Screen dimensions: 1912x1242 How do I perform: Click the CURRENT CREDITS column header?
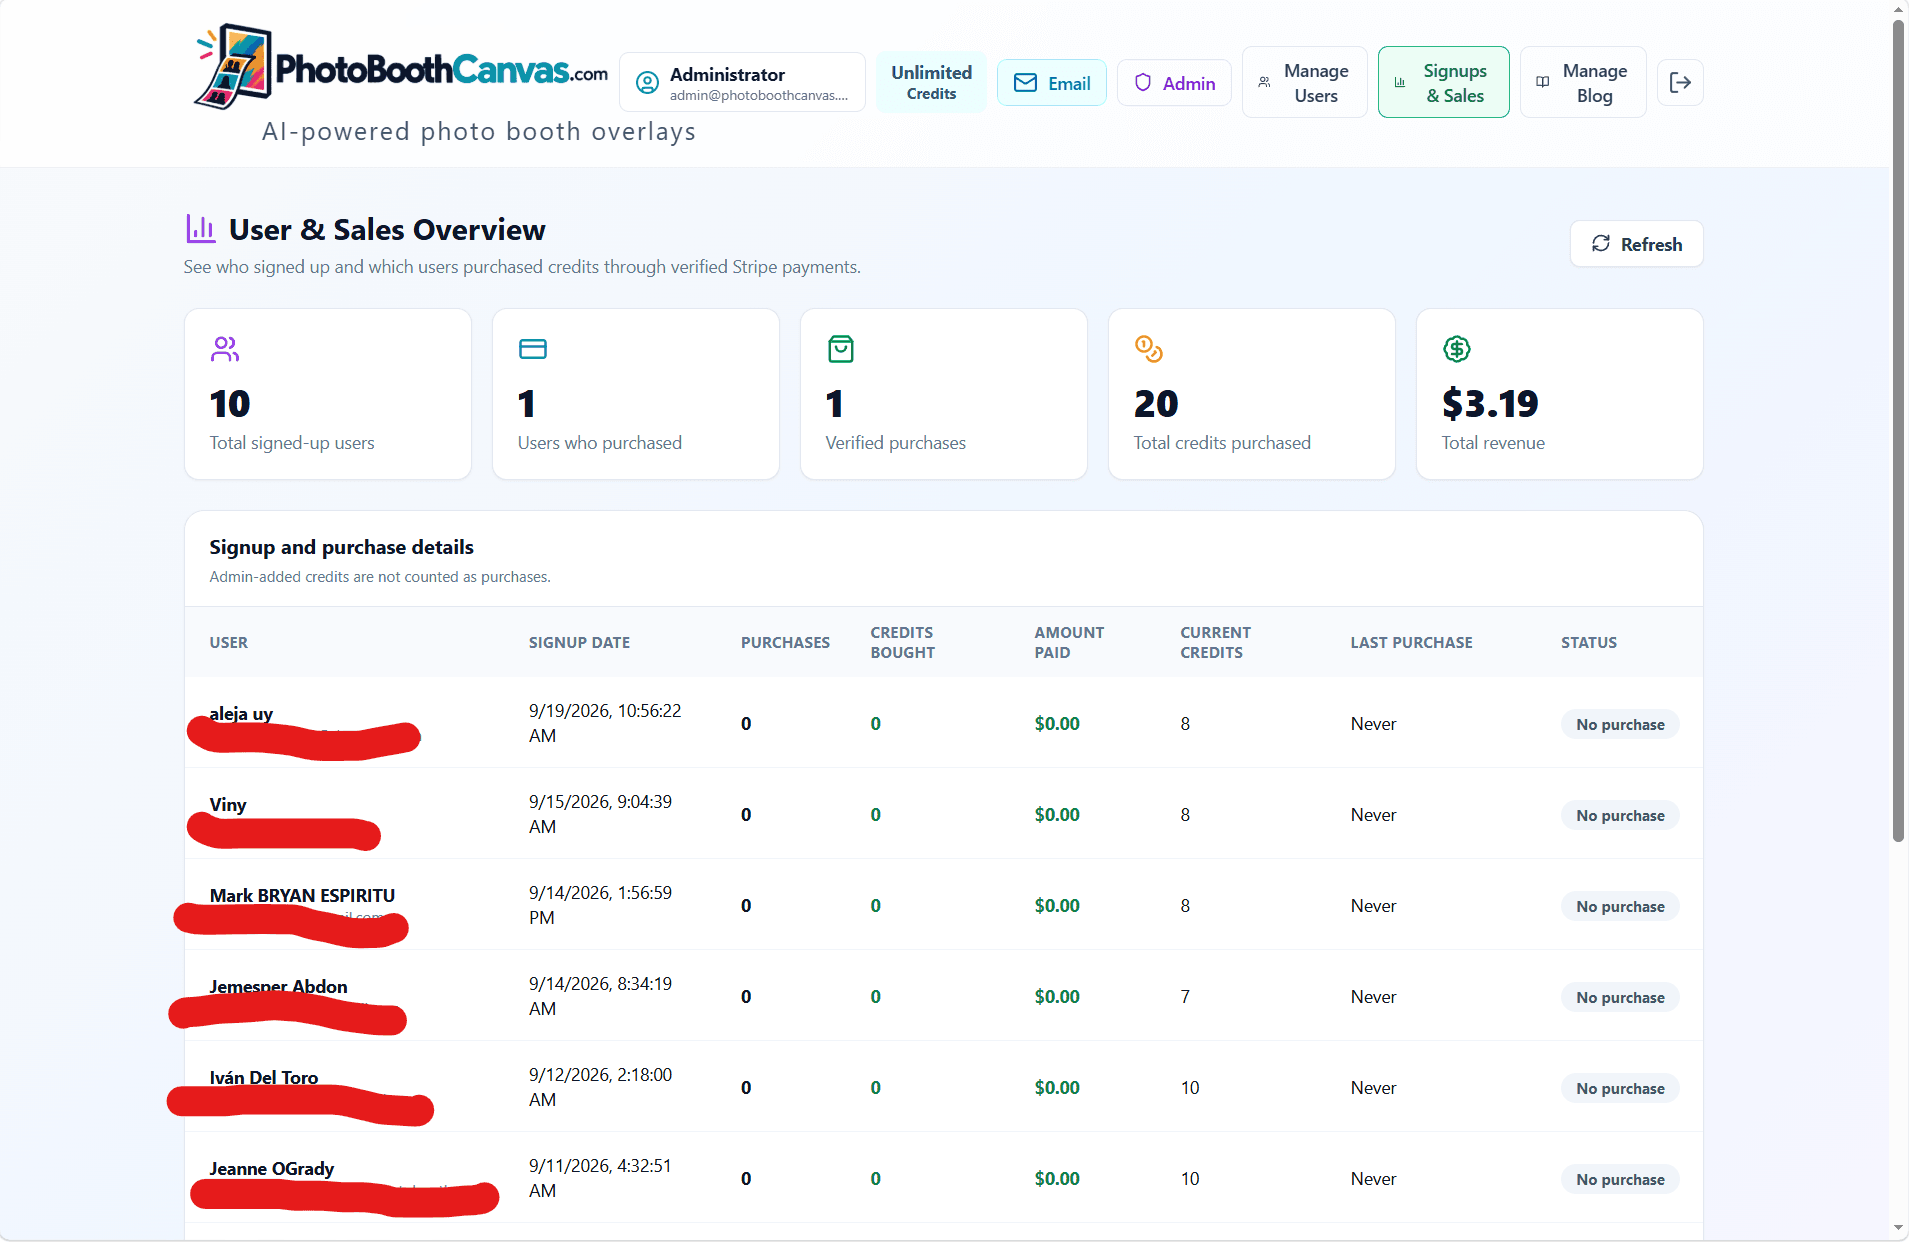[1215, 643]
